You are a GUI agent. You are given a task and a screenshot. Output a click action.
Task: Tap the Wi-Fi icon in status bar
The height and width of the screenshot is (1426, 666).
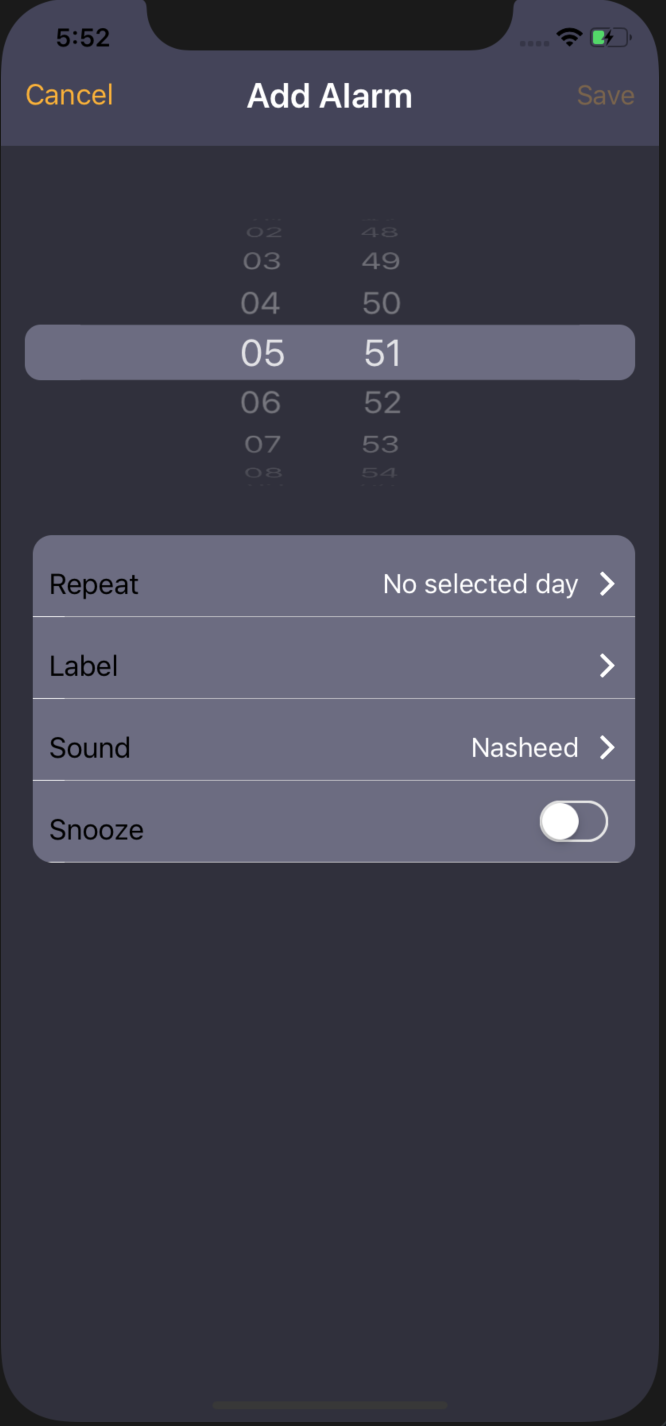tap(569, 36)
